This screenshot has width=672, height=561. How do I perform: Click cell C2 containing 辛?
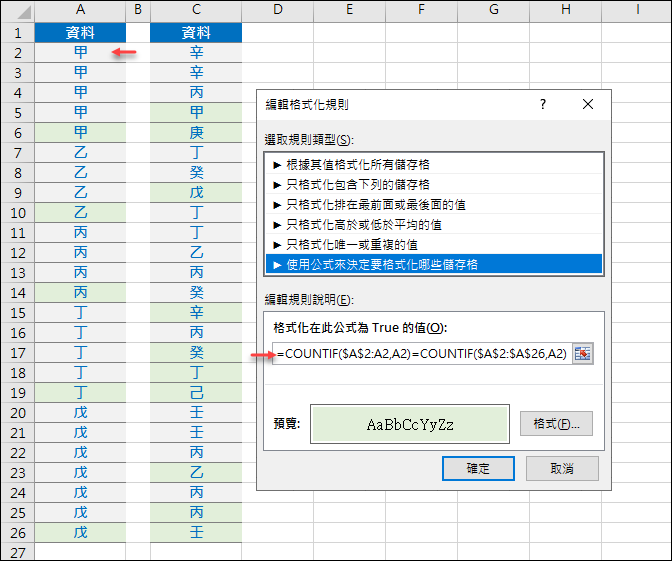point(196,53)
